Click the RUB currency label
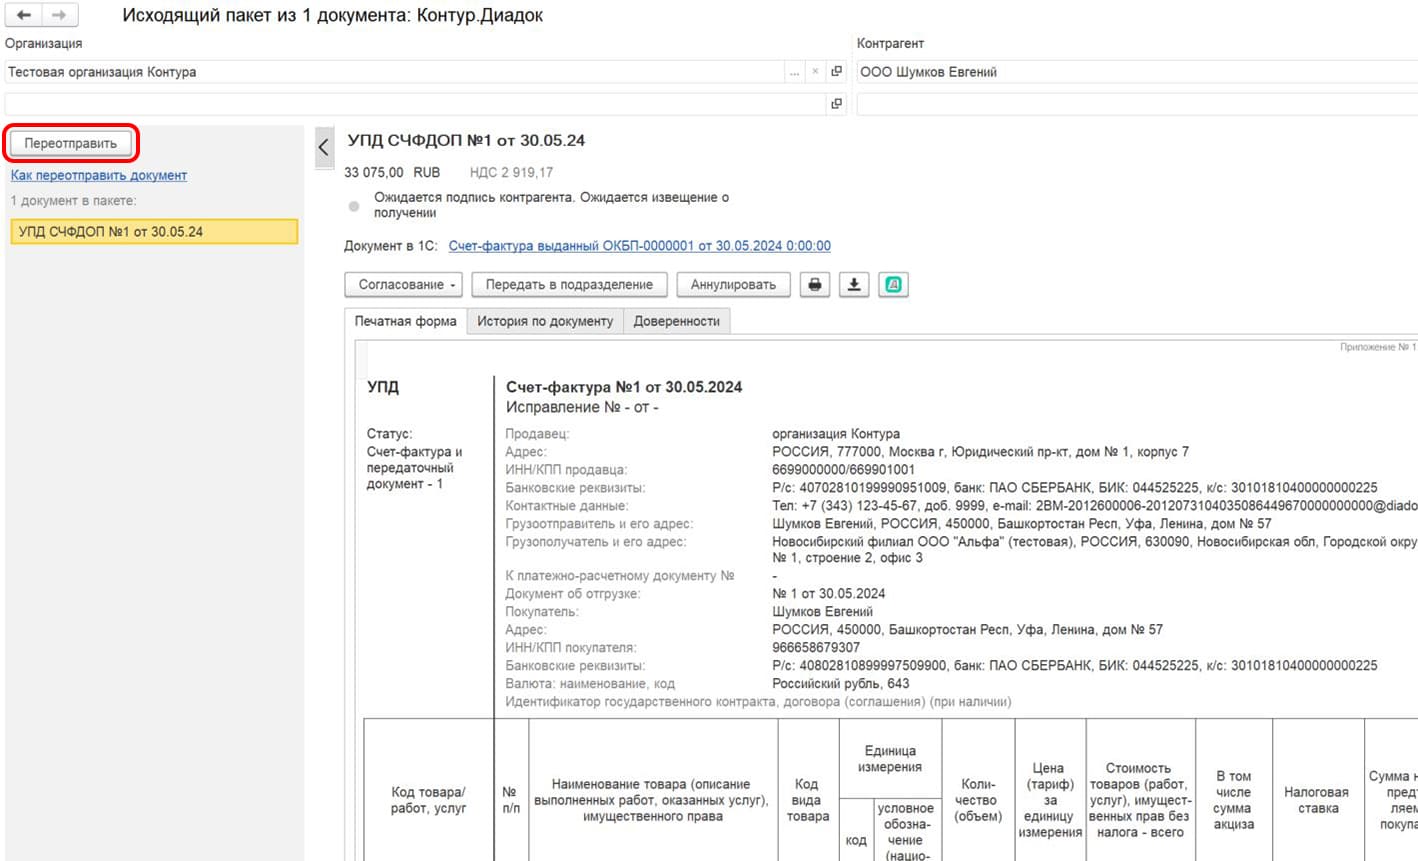The width and height of the screenshot is (1418, 861). click(426, 172)
